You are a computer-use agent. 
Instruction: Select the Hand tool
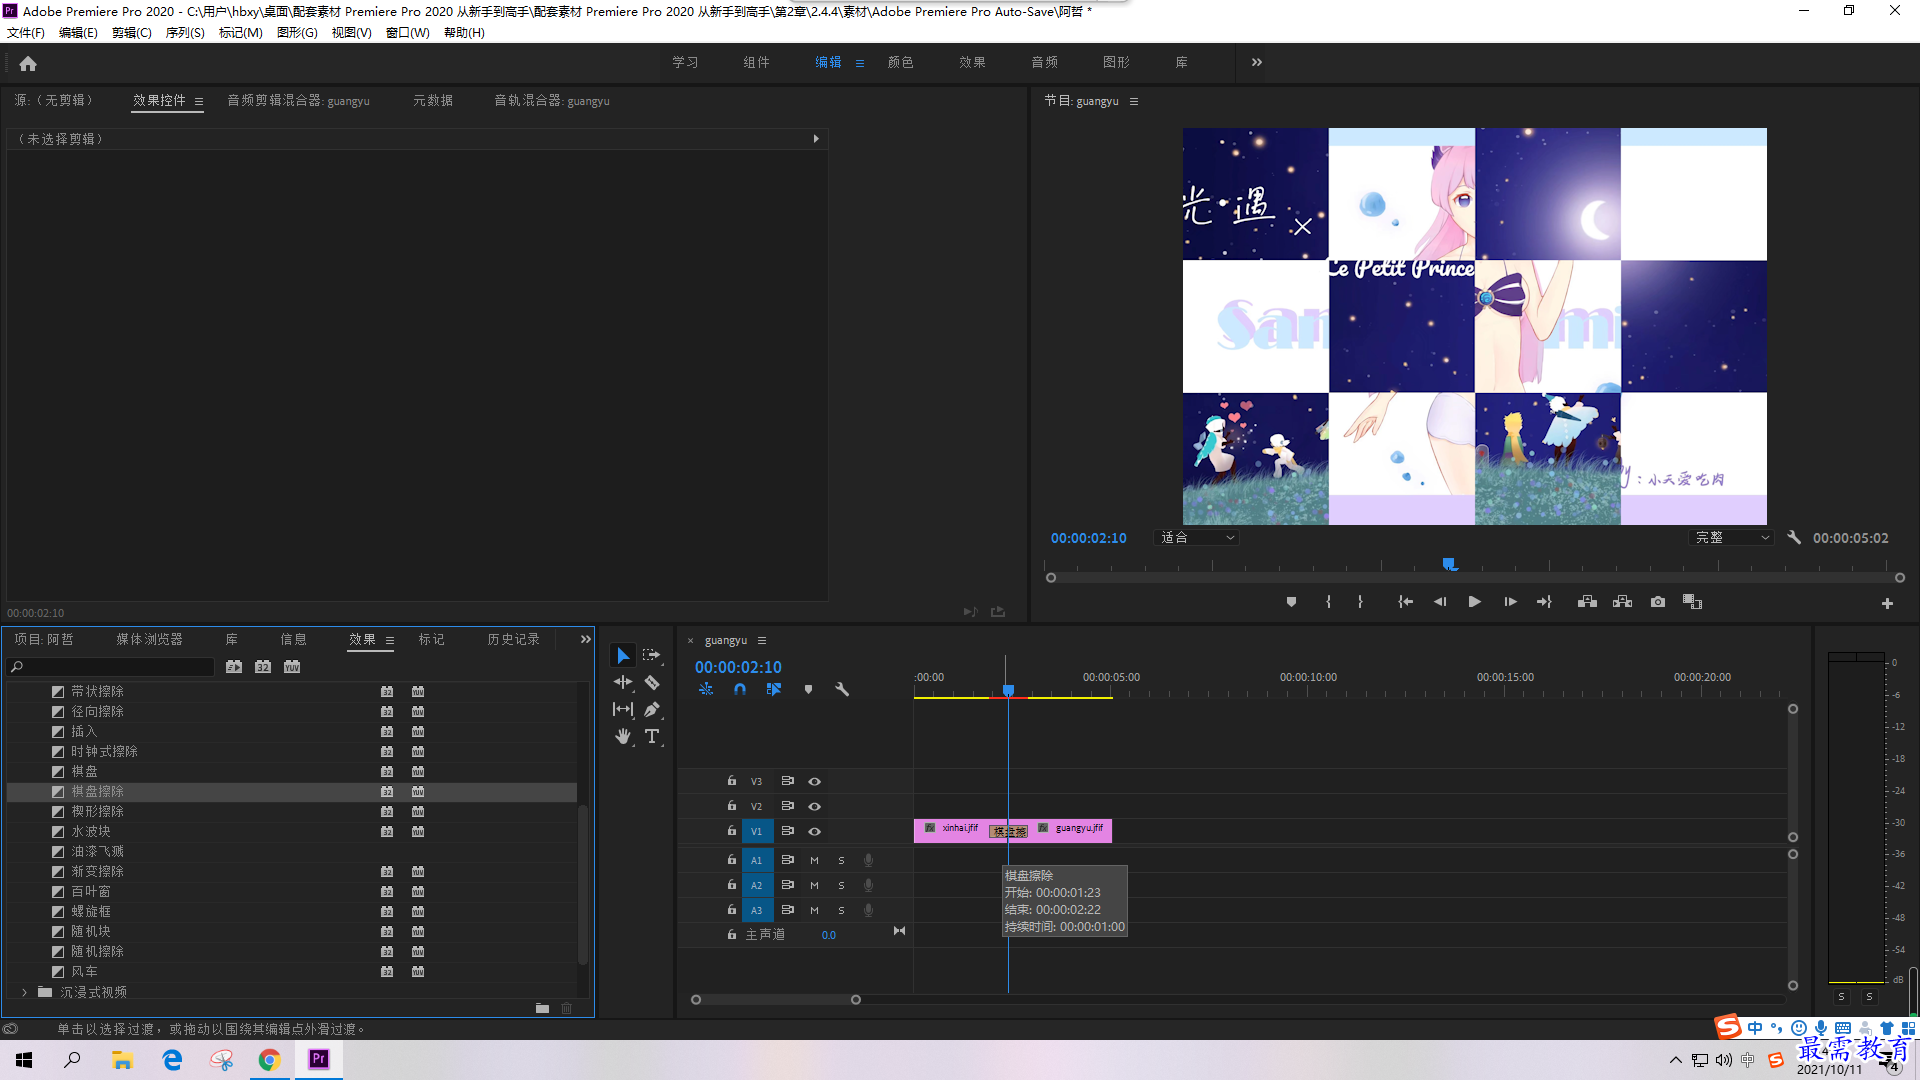623,736
